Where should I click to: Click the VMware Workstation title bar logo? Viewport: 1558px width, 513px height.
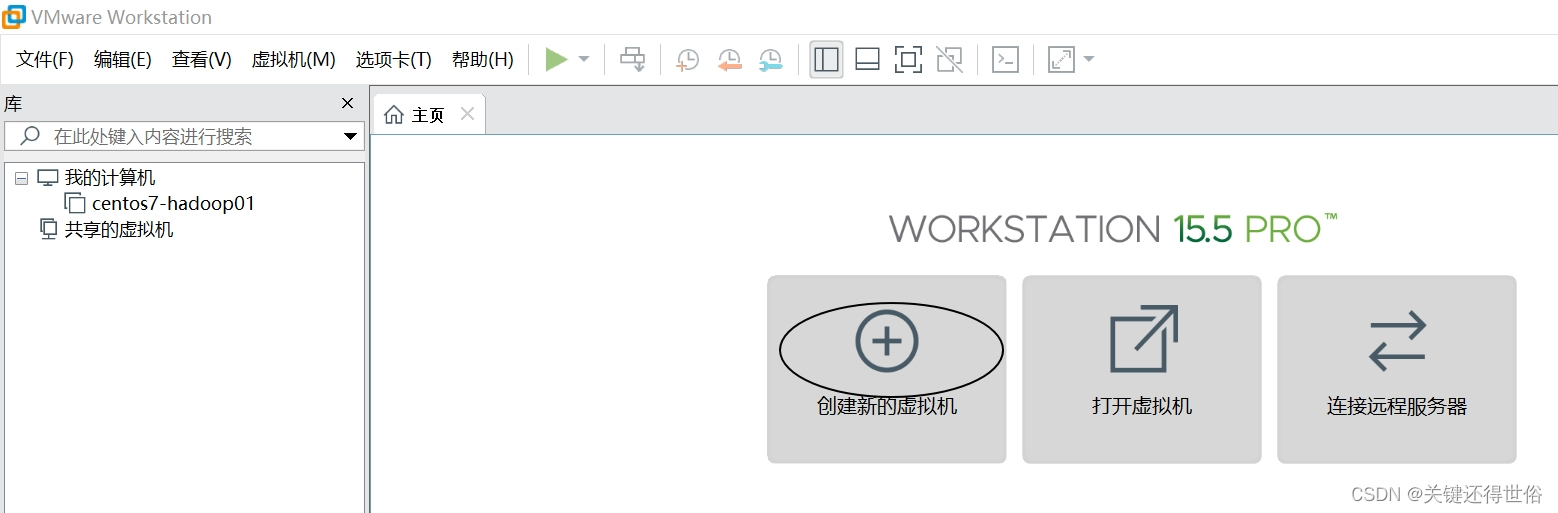point(13,17)
